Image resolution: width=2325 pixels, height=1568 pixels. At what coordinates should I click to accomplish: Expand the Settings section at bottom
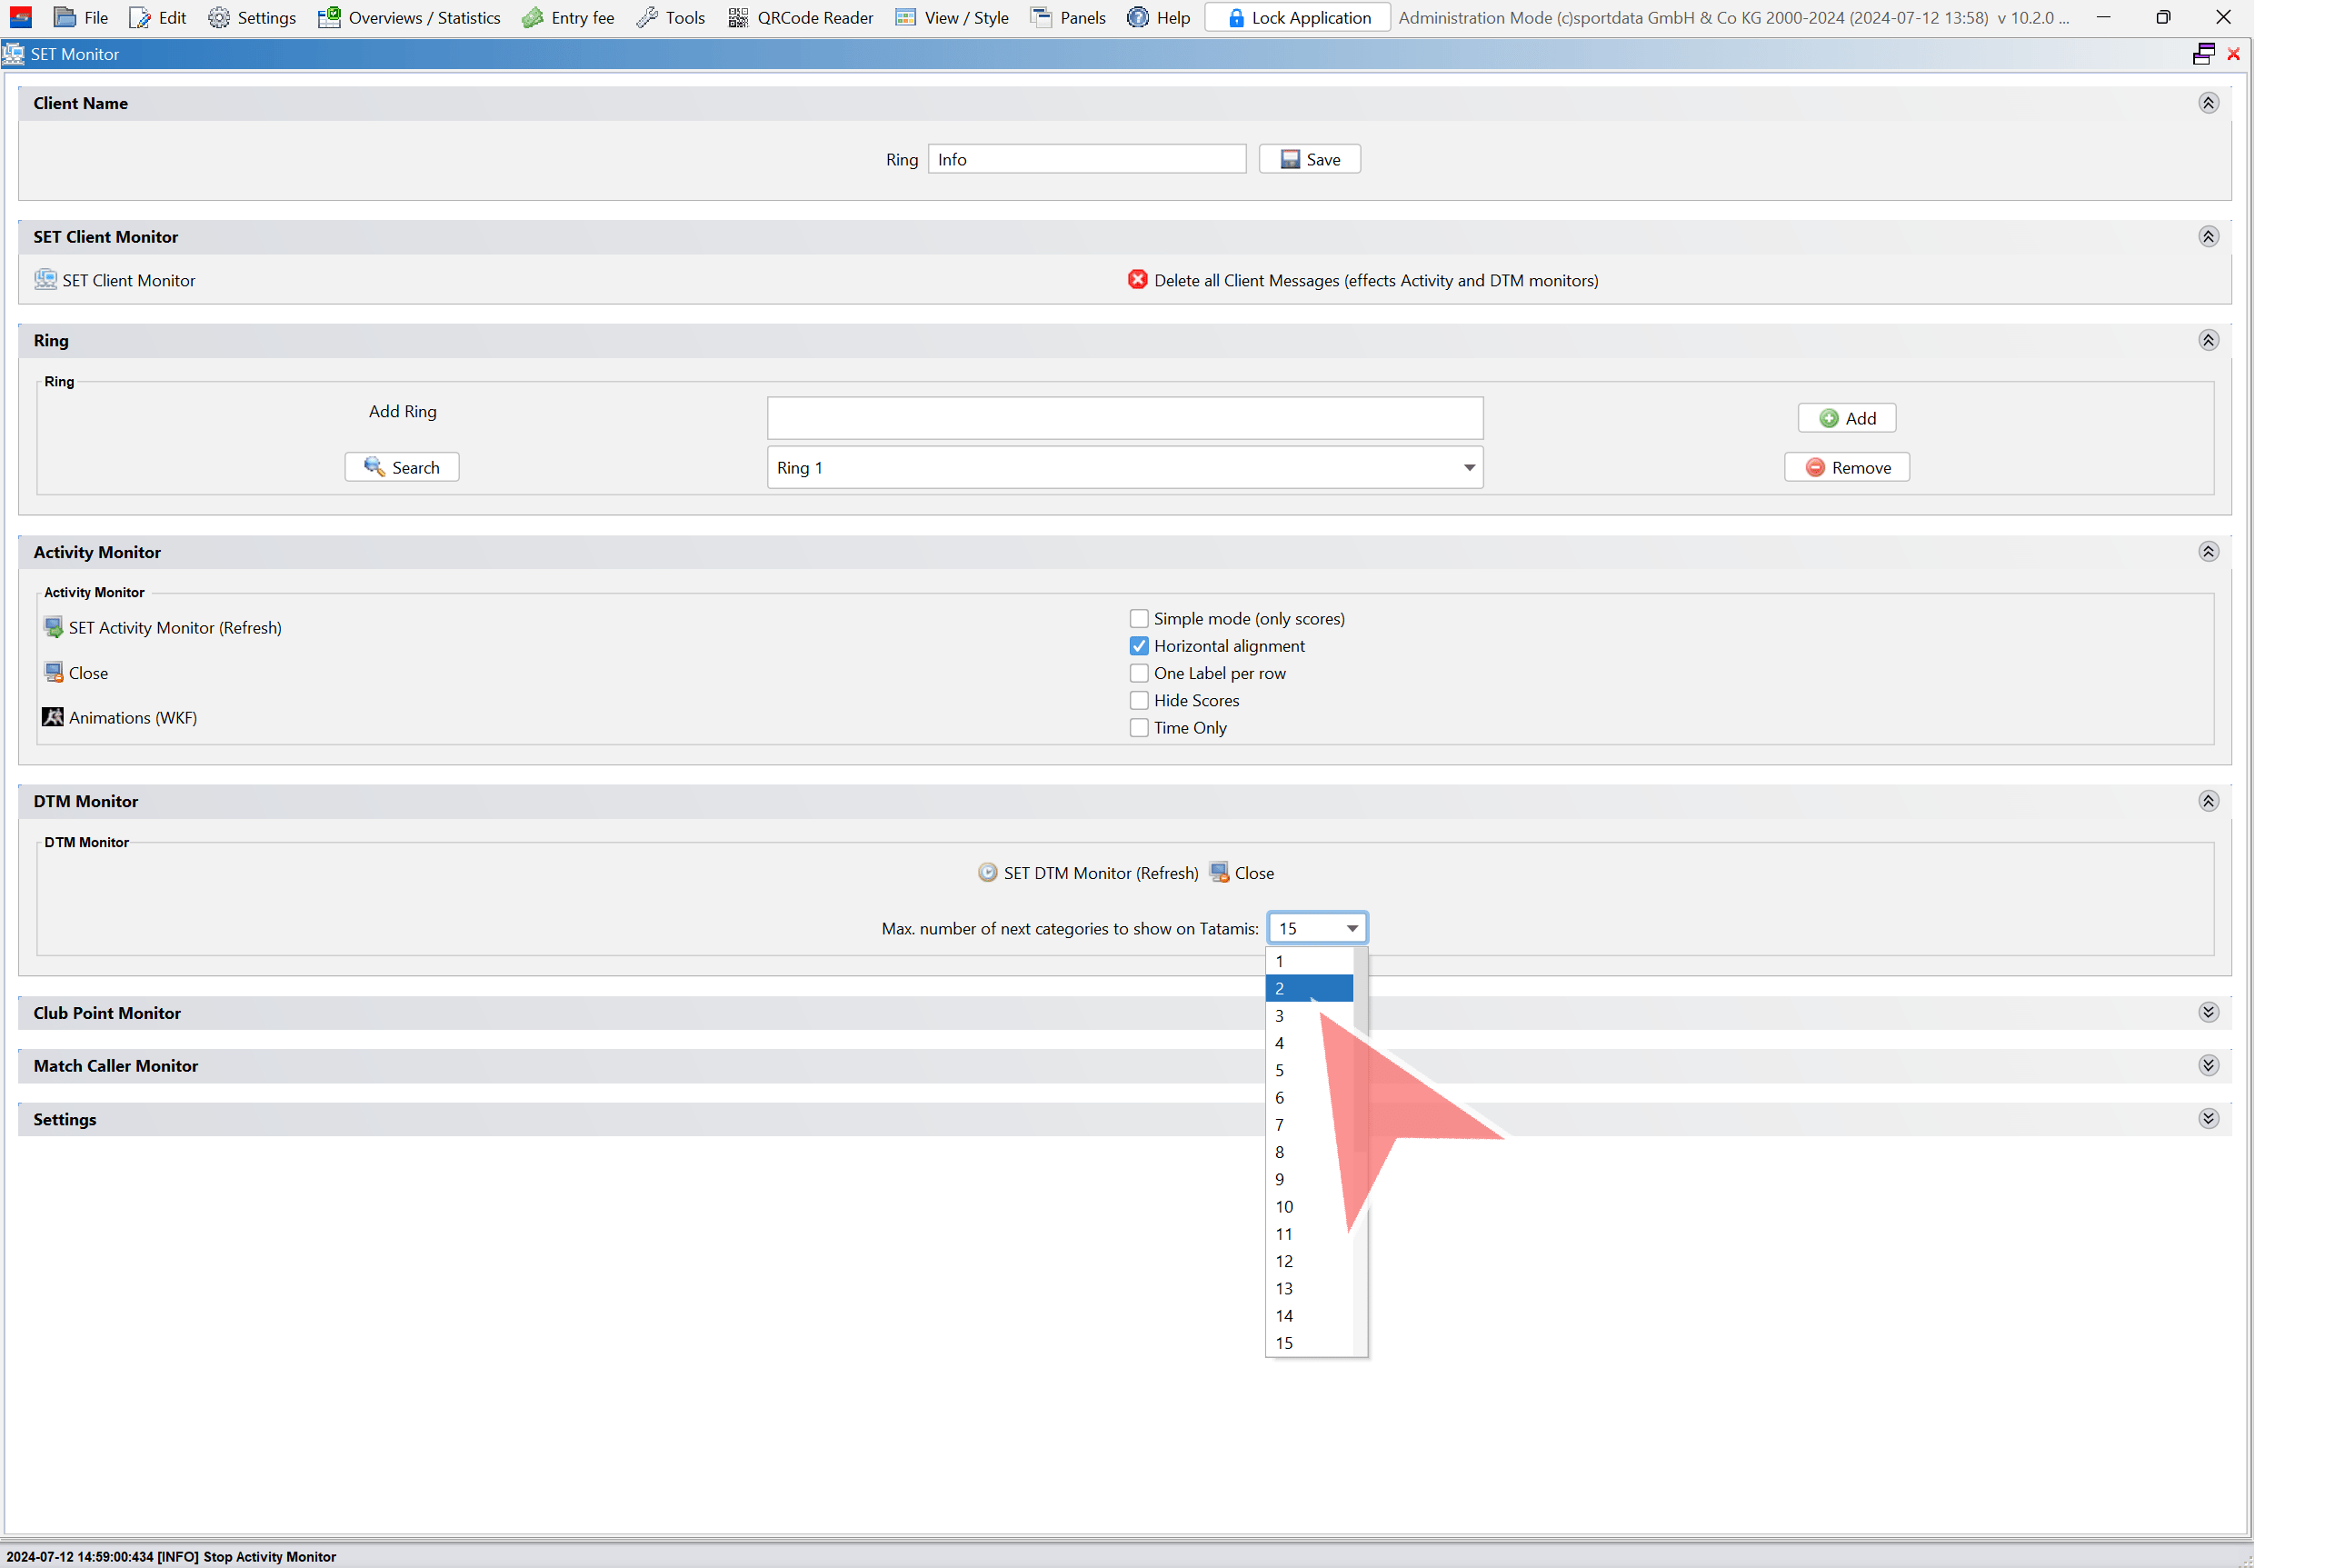2207,1119
